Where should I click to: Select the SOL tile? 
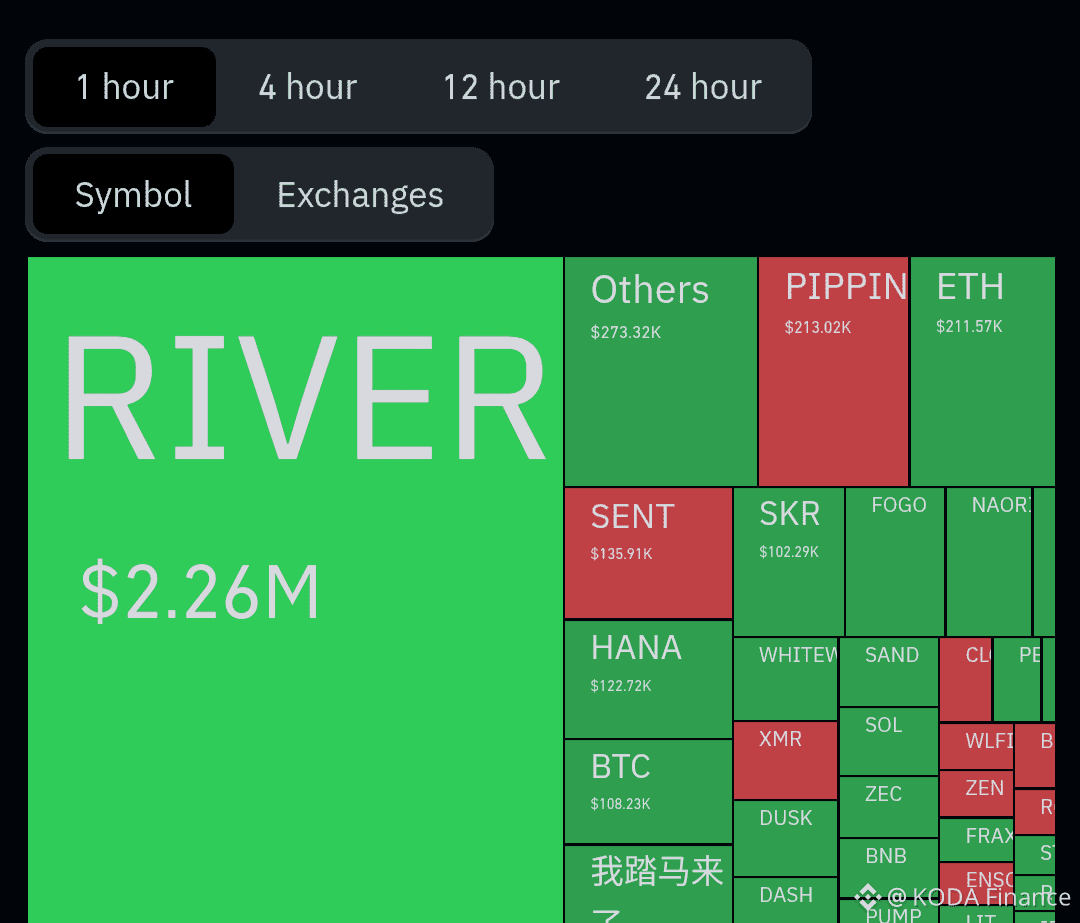[x=889, y=741]
